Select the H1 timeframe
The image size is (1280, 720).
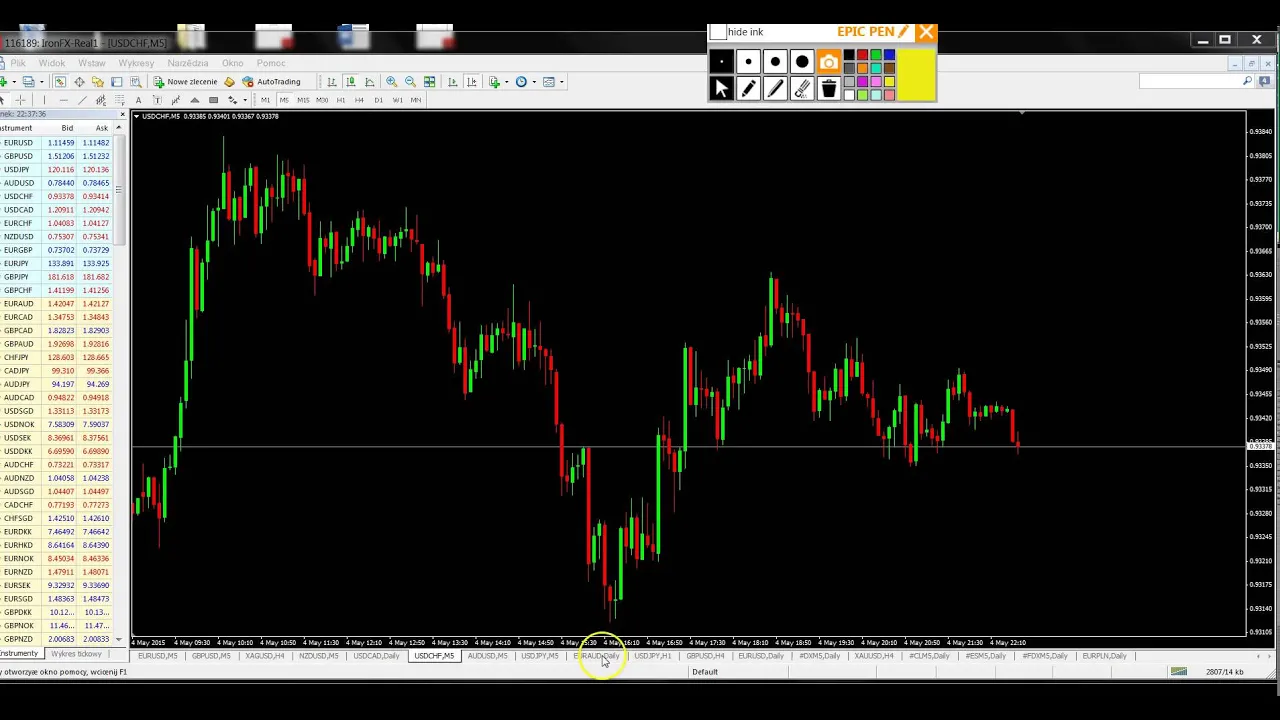click(x=341, y=100)
